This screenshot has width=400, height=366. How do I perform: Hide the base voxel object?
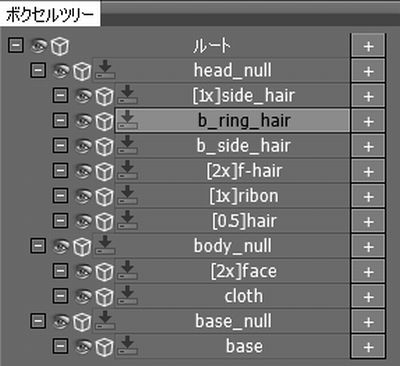coord(84,346)
